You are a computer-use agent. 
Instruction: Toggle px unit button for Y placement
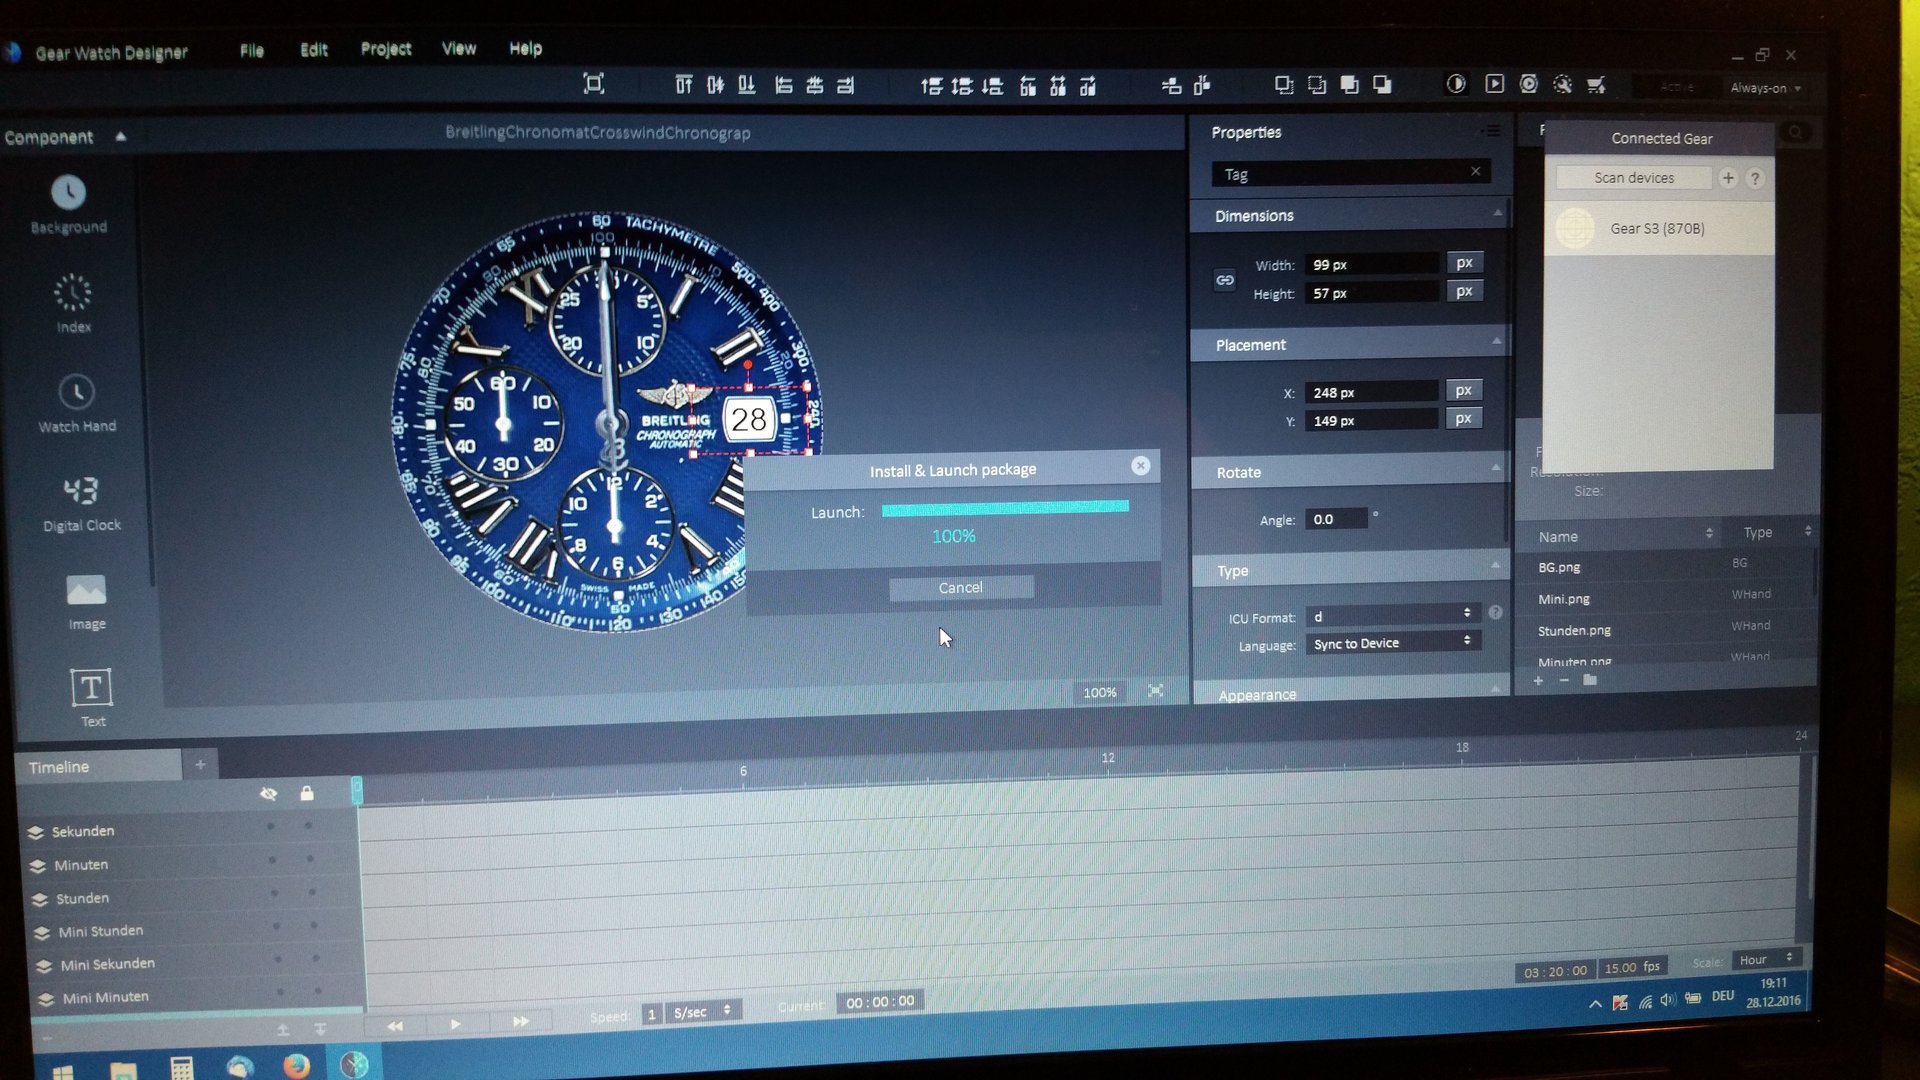(1464, 418)
